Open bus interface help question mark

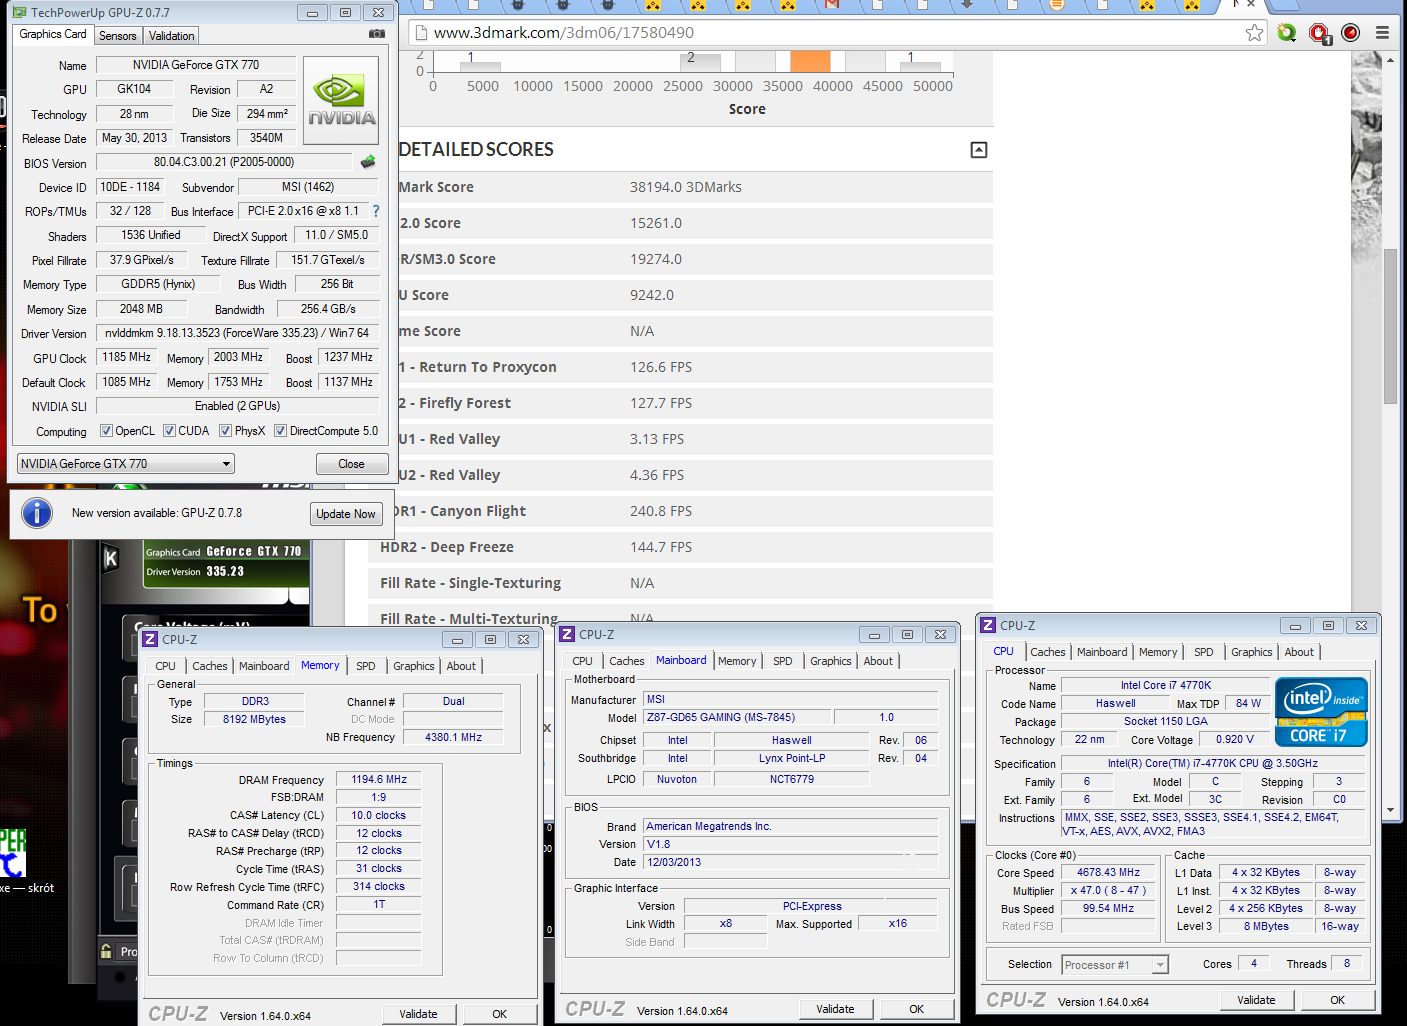[x=376, y=211]
